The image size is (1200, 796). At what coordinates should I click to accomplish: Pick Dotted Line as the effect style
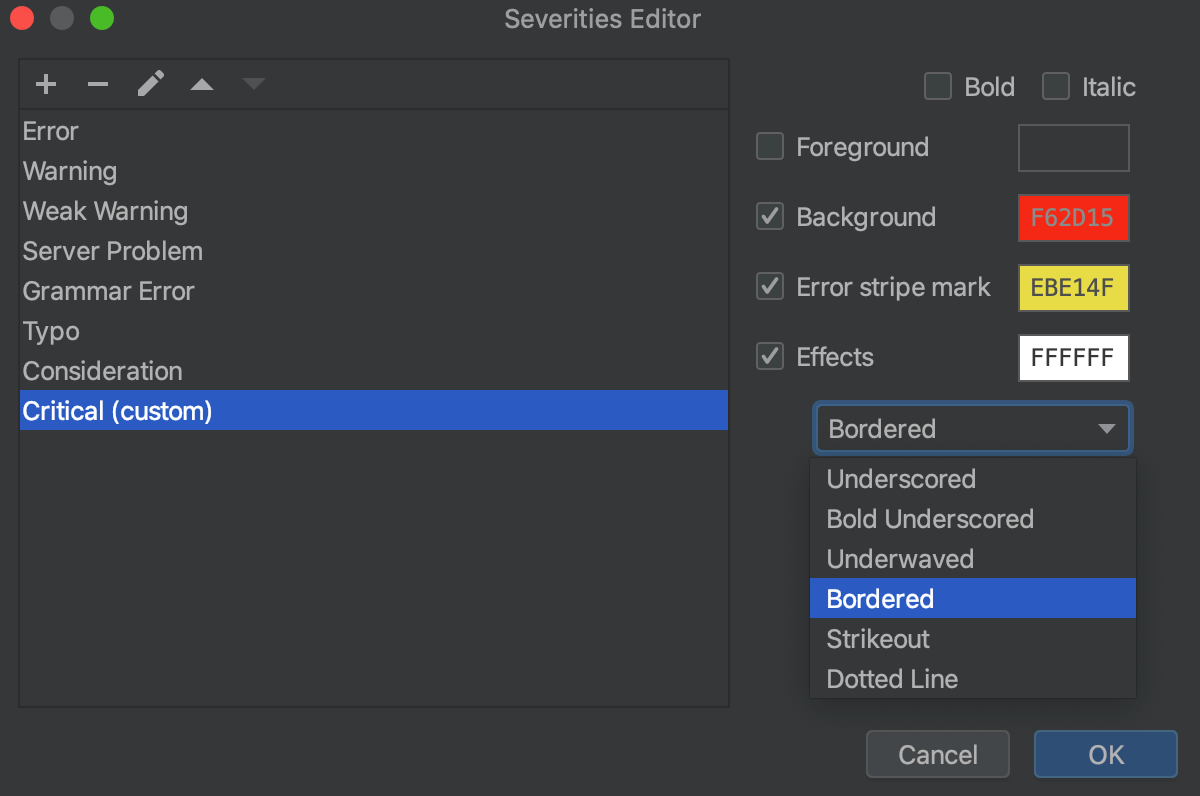pos(891,679)
